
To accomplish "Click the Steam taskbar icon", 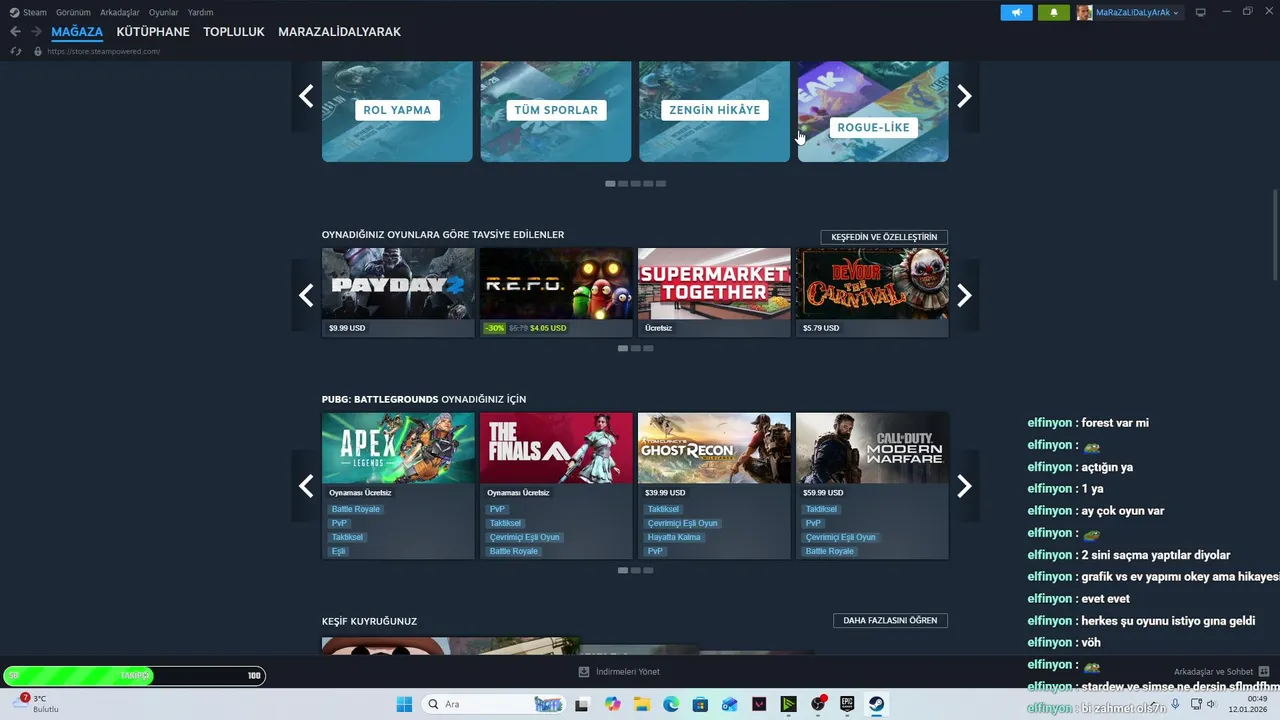I will point(876,704).
